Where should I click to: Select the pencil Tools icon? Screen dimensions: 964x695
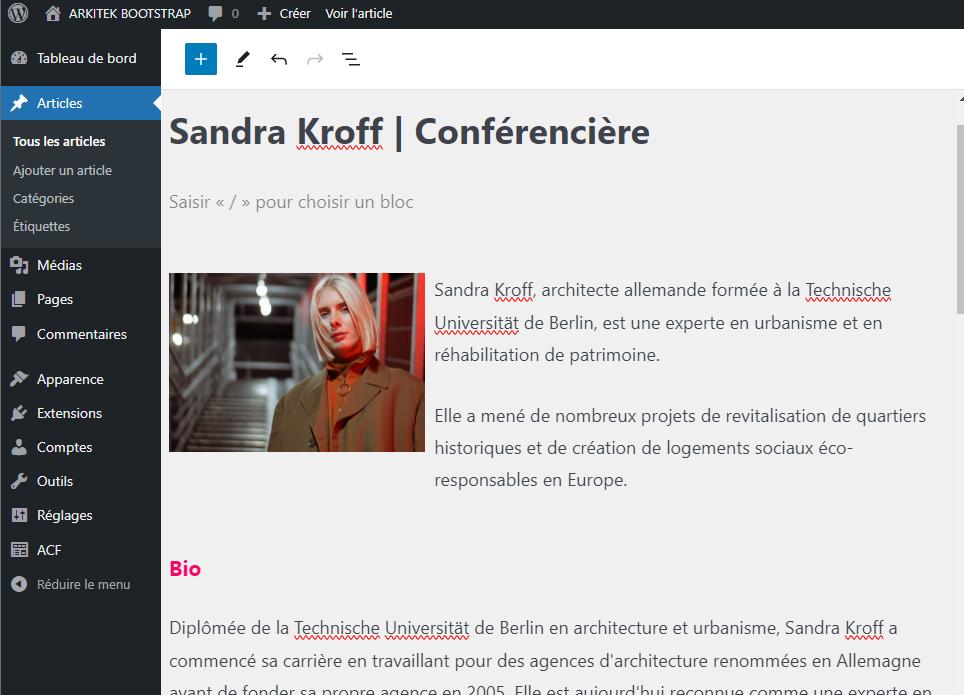click(242, 59)
